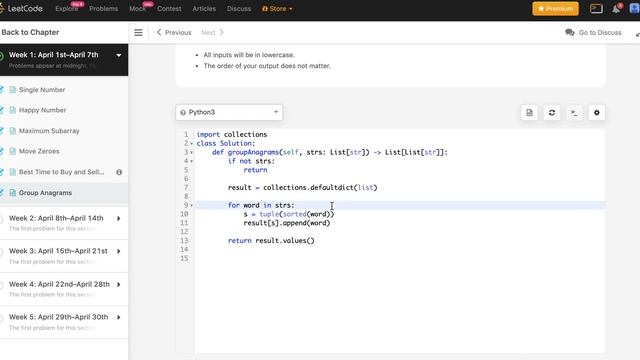The image size is (640, 360).
Task: Click the document icon next to Move Zeroes
Action: [x=13, y=151]
